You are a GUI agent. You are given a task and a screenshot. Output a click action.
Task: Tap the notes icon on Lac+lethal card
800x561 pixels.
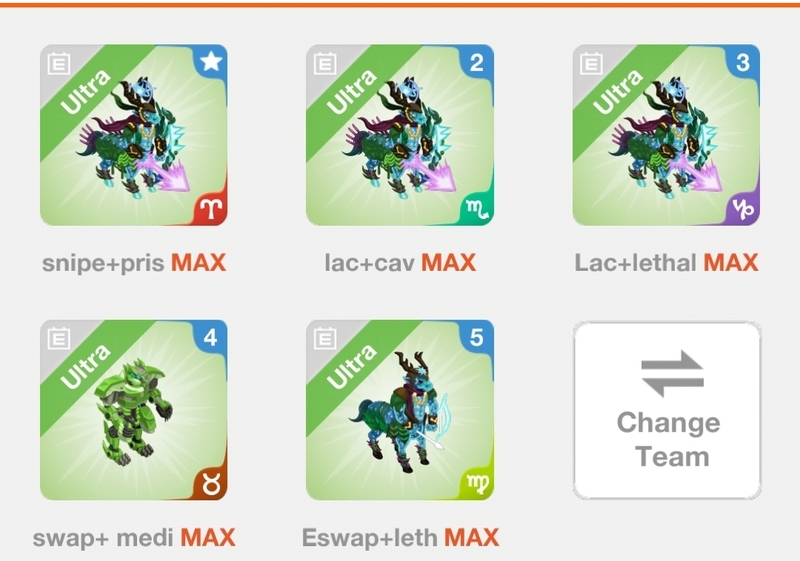(x=591, y=64)
